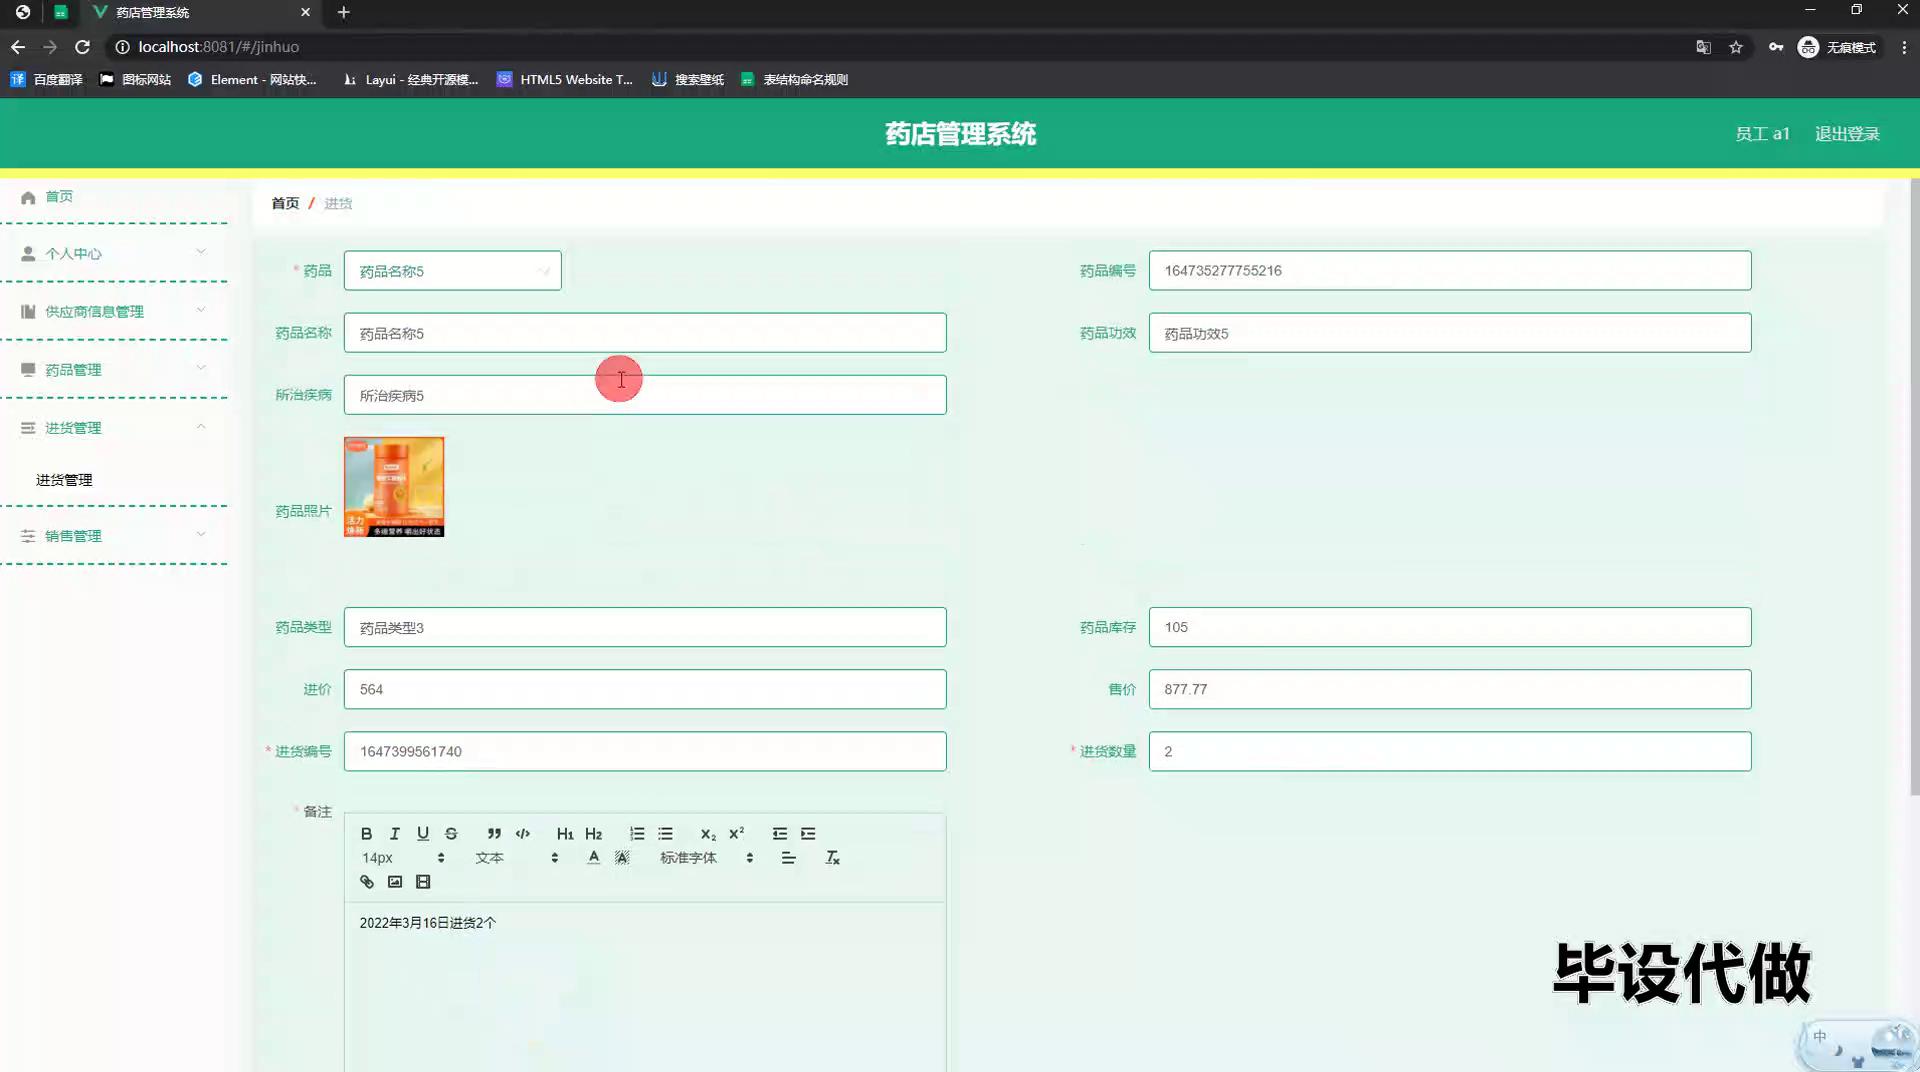
Task: Open the 进货管理 submenu item
Action: click(64, 479)
